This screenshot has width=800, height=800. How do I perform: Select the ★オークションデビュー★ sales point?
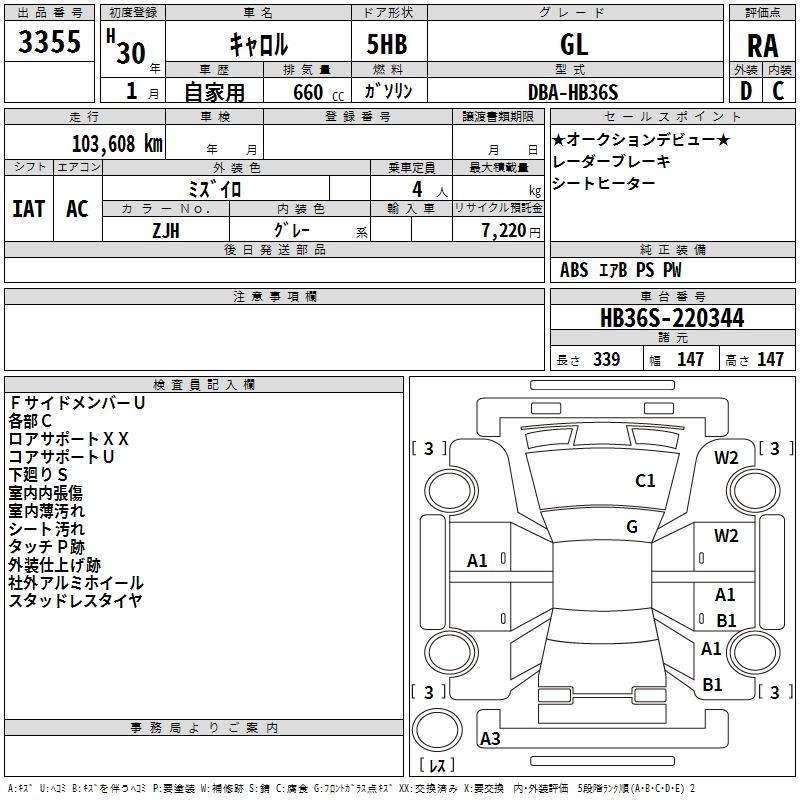tap(641, 139)
